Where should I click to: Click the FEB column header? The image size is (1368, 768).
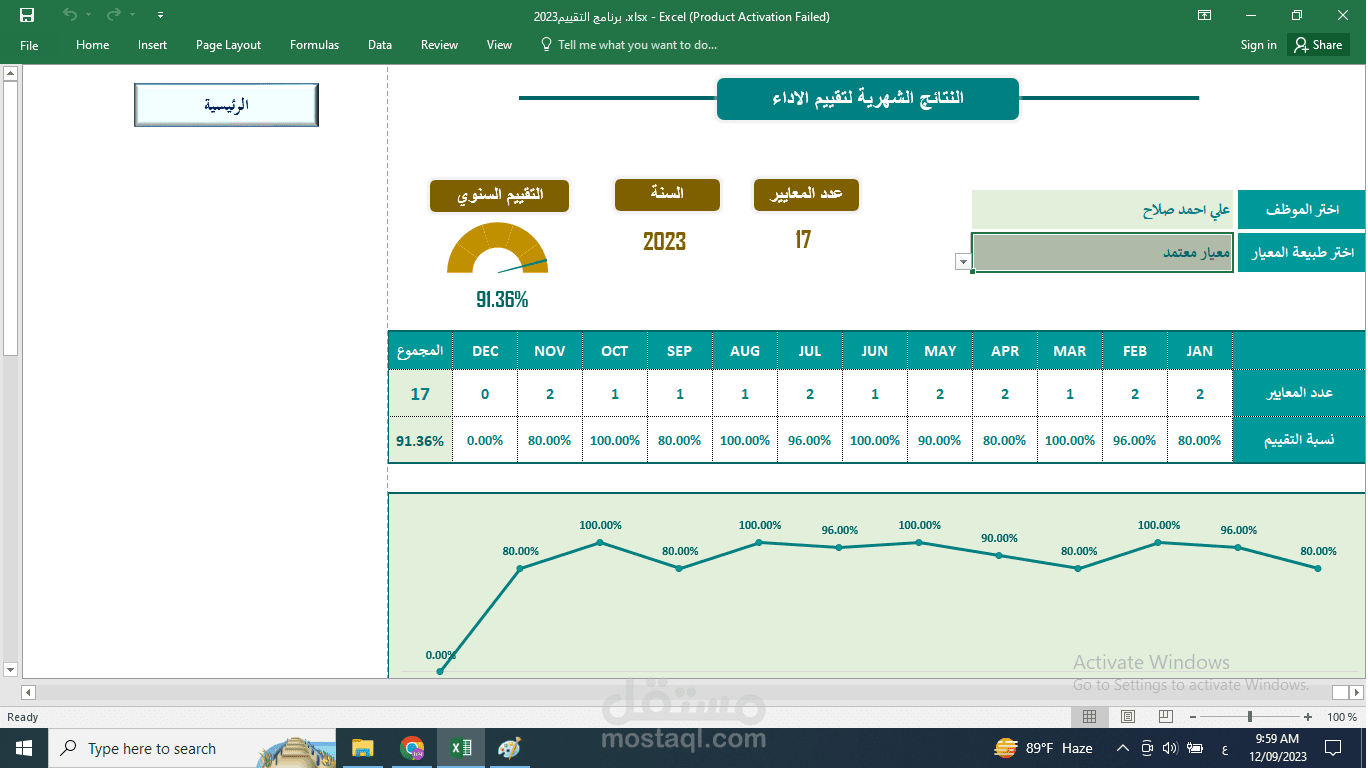coord(1135,351)
